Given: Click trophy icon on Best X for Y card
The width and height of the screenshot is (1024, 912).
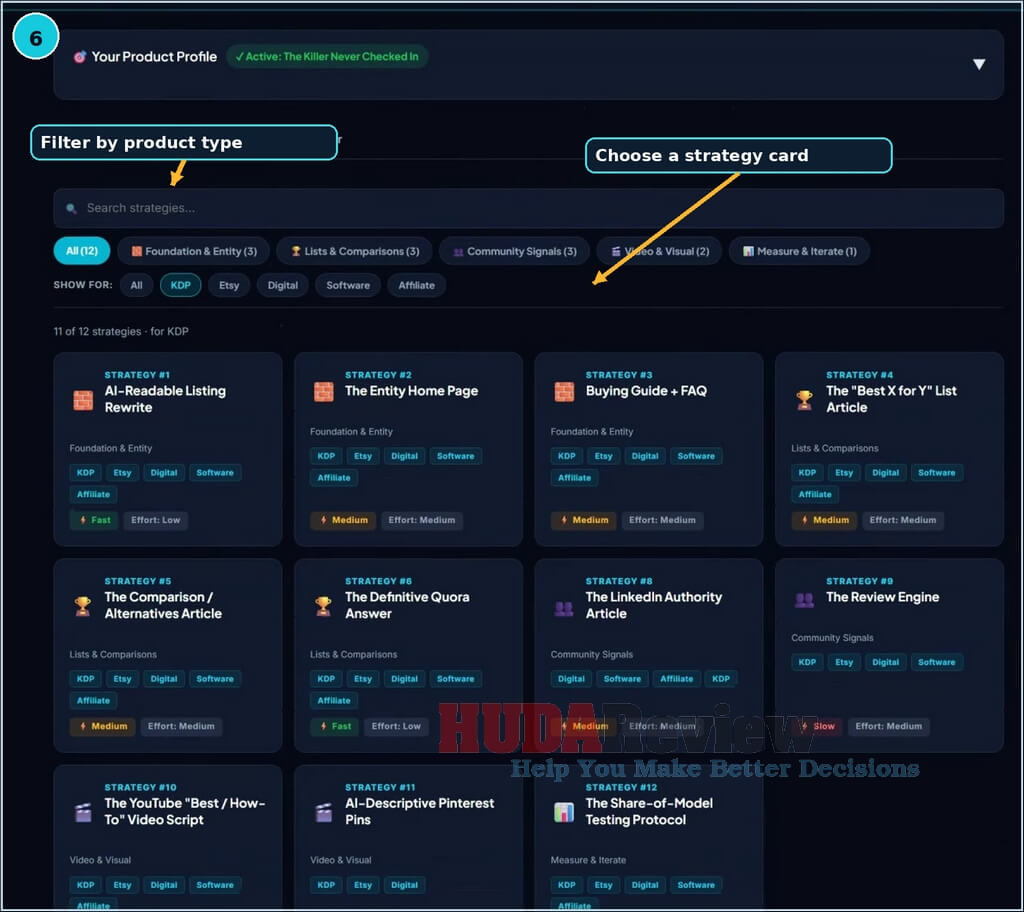Looking at the screenshot, I should point(805,400).
